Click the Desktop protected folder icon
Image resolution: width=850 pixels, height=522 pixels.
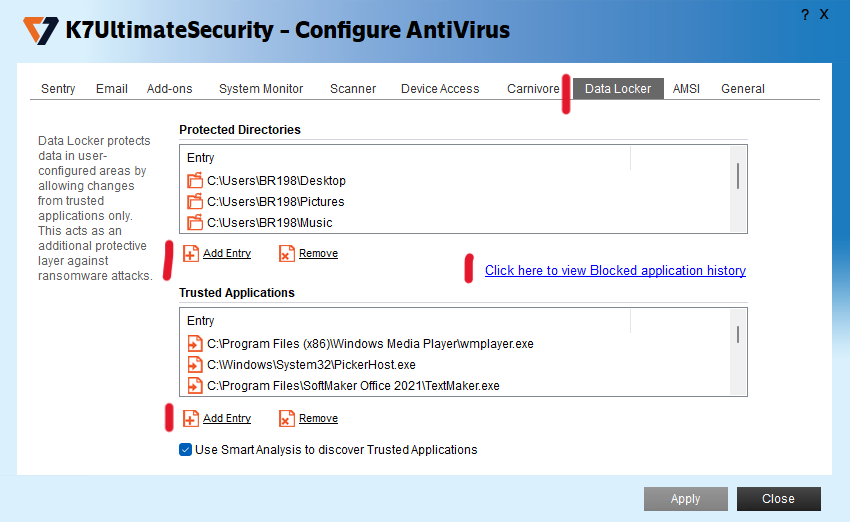point(195,181)
